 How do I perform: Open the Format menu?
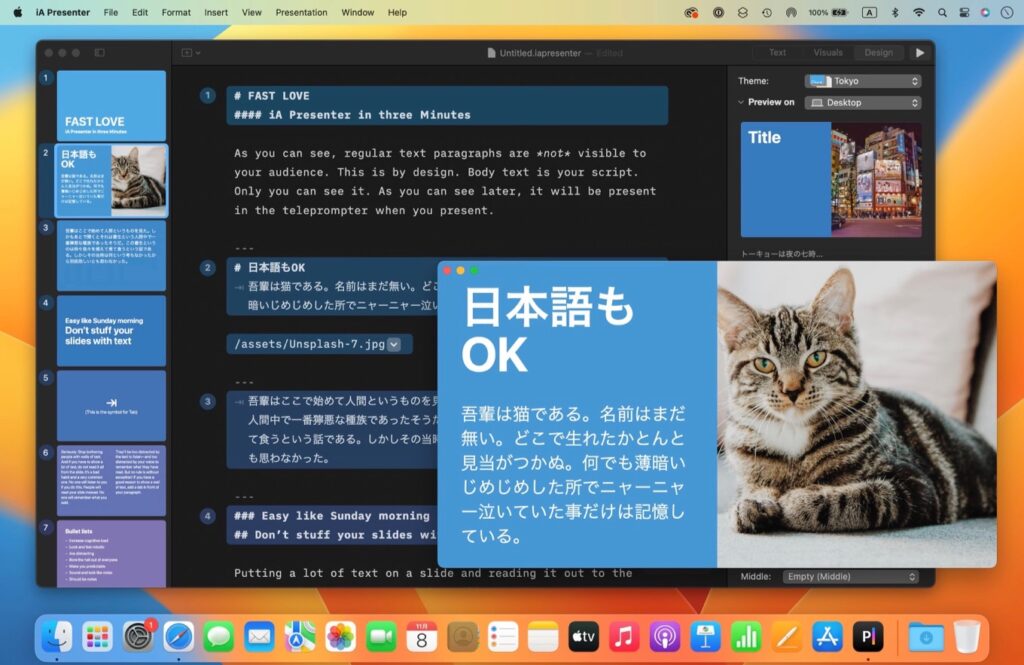pos(176,12)
